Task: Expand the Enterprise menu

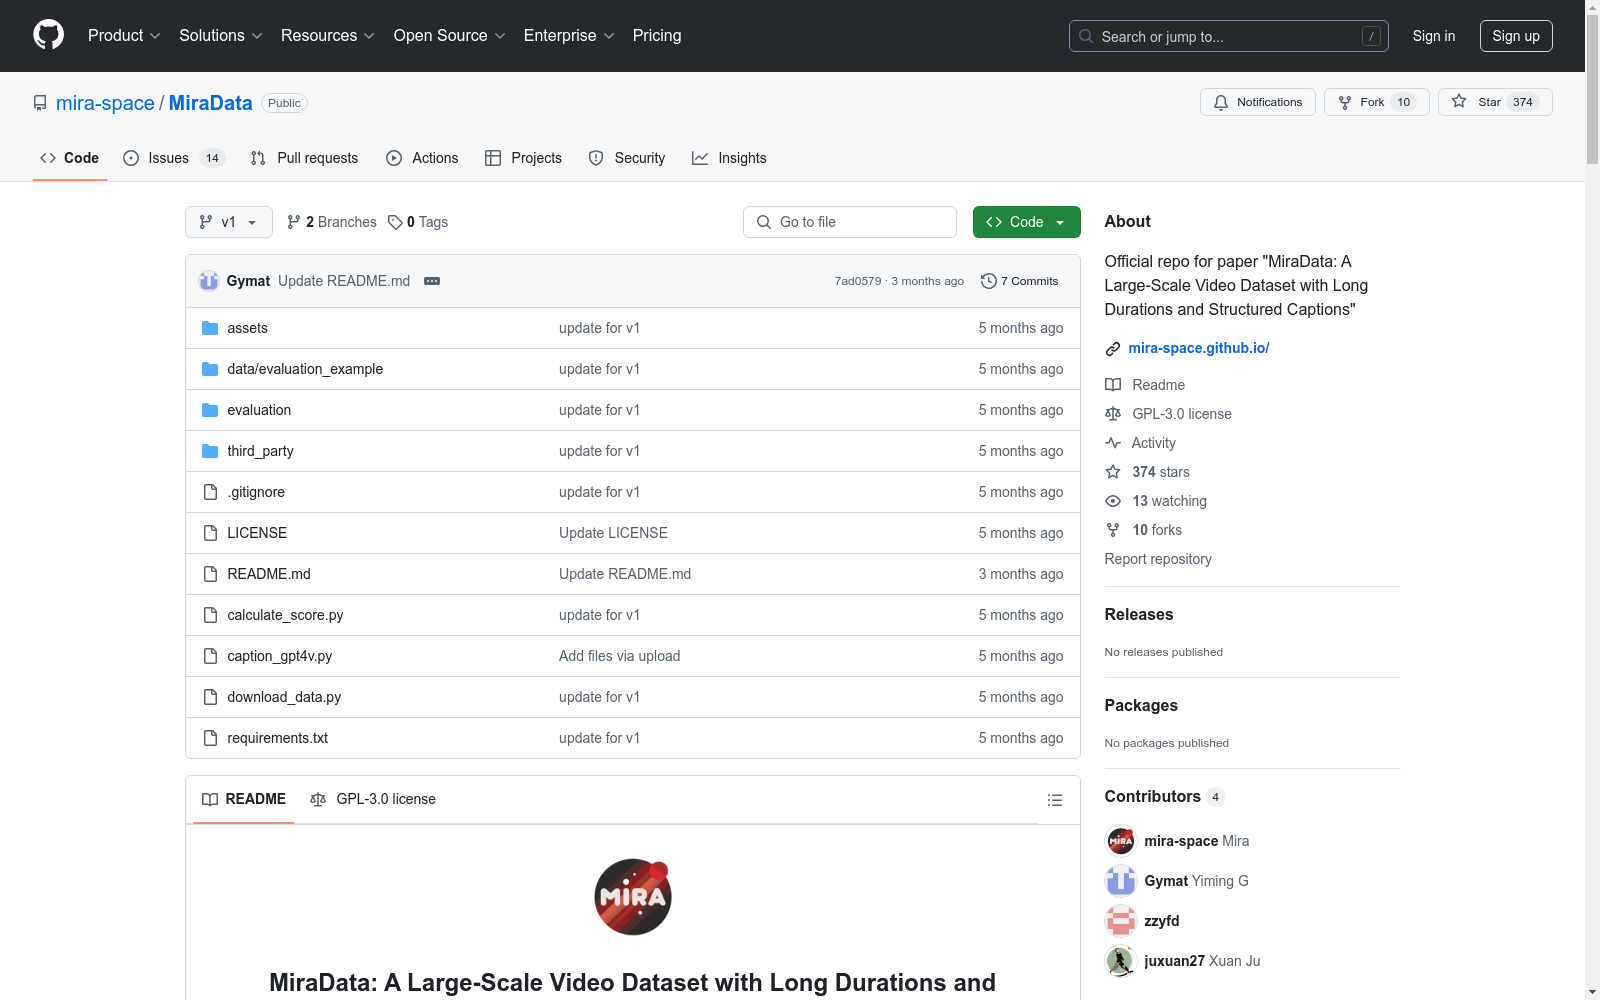Action: 569,36
